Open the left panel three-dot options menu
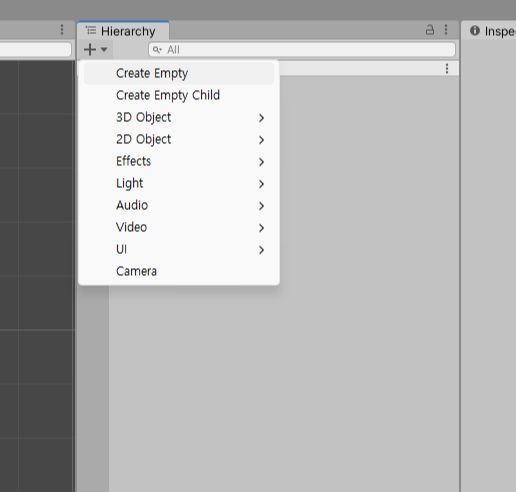This screenshot has height=492, width=516. 62,30
